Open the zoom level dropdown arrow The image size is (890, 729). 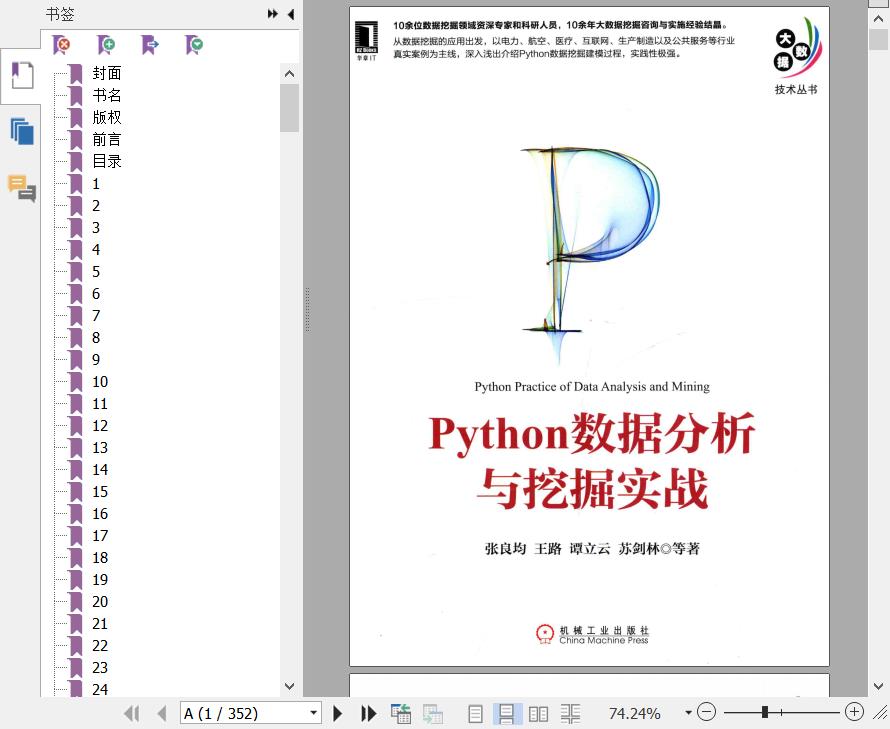(x=688, y=713)
